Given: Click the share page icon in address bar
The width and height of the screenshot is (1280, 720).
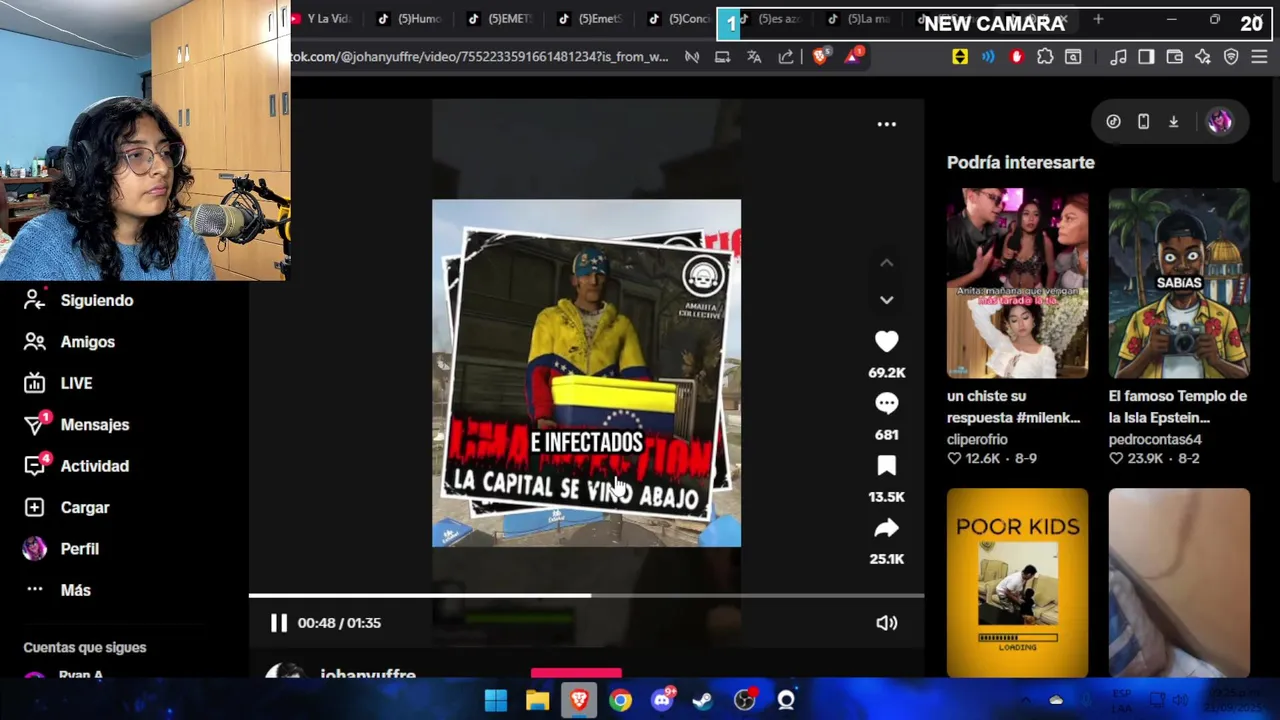Looking at the screenshot, I should [x=786, y=57].
